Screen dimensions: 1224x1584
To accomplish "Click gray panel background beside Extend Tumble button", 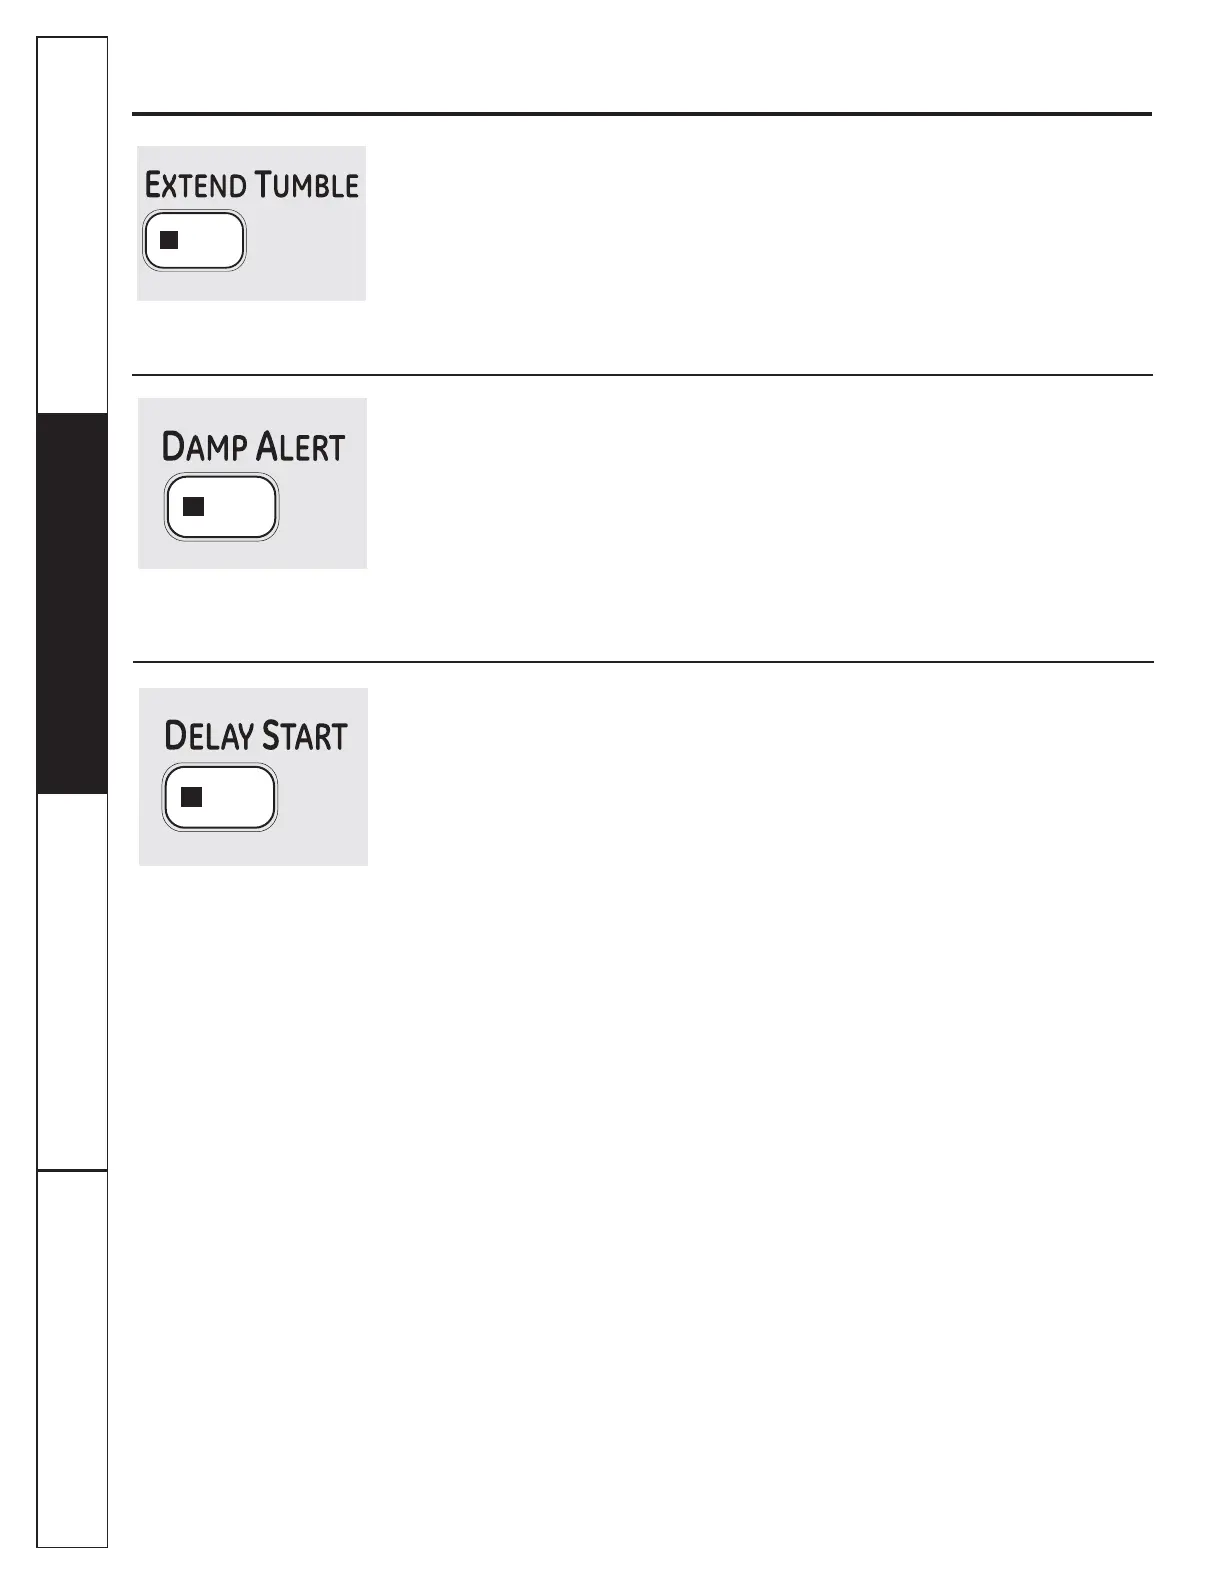I will pos(305,250).
